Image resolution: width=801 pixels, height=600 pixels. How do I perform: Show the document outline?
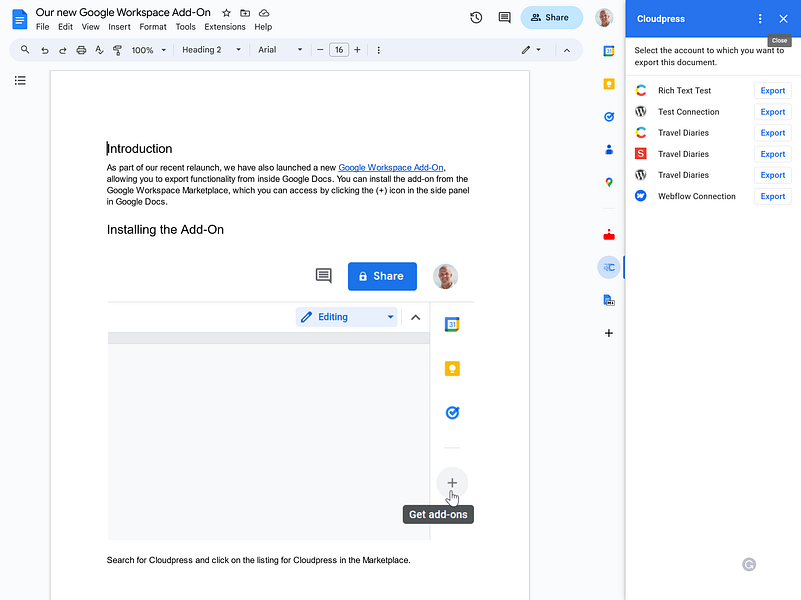click(20, 80)
